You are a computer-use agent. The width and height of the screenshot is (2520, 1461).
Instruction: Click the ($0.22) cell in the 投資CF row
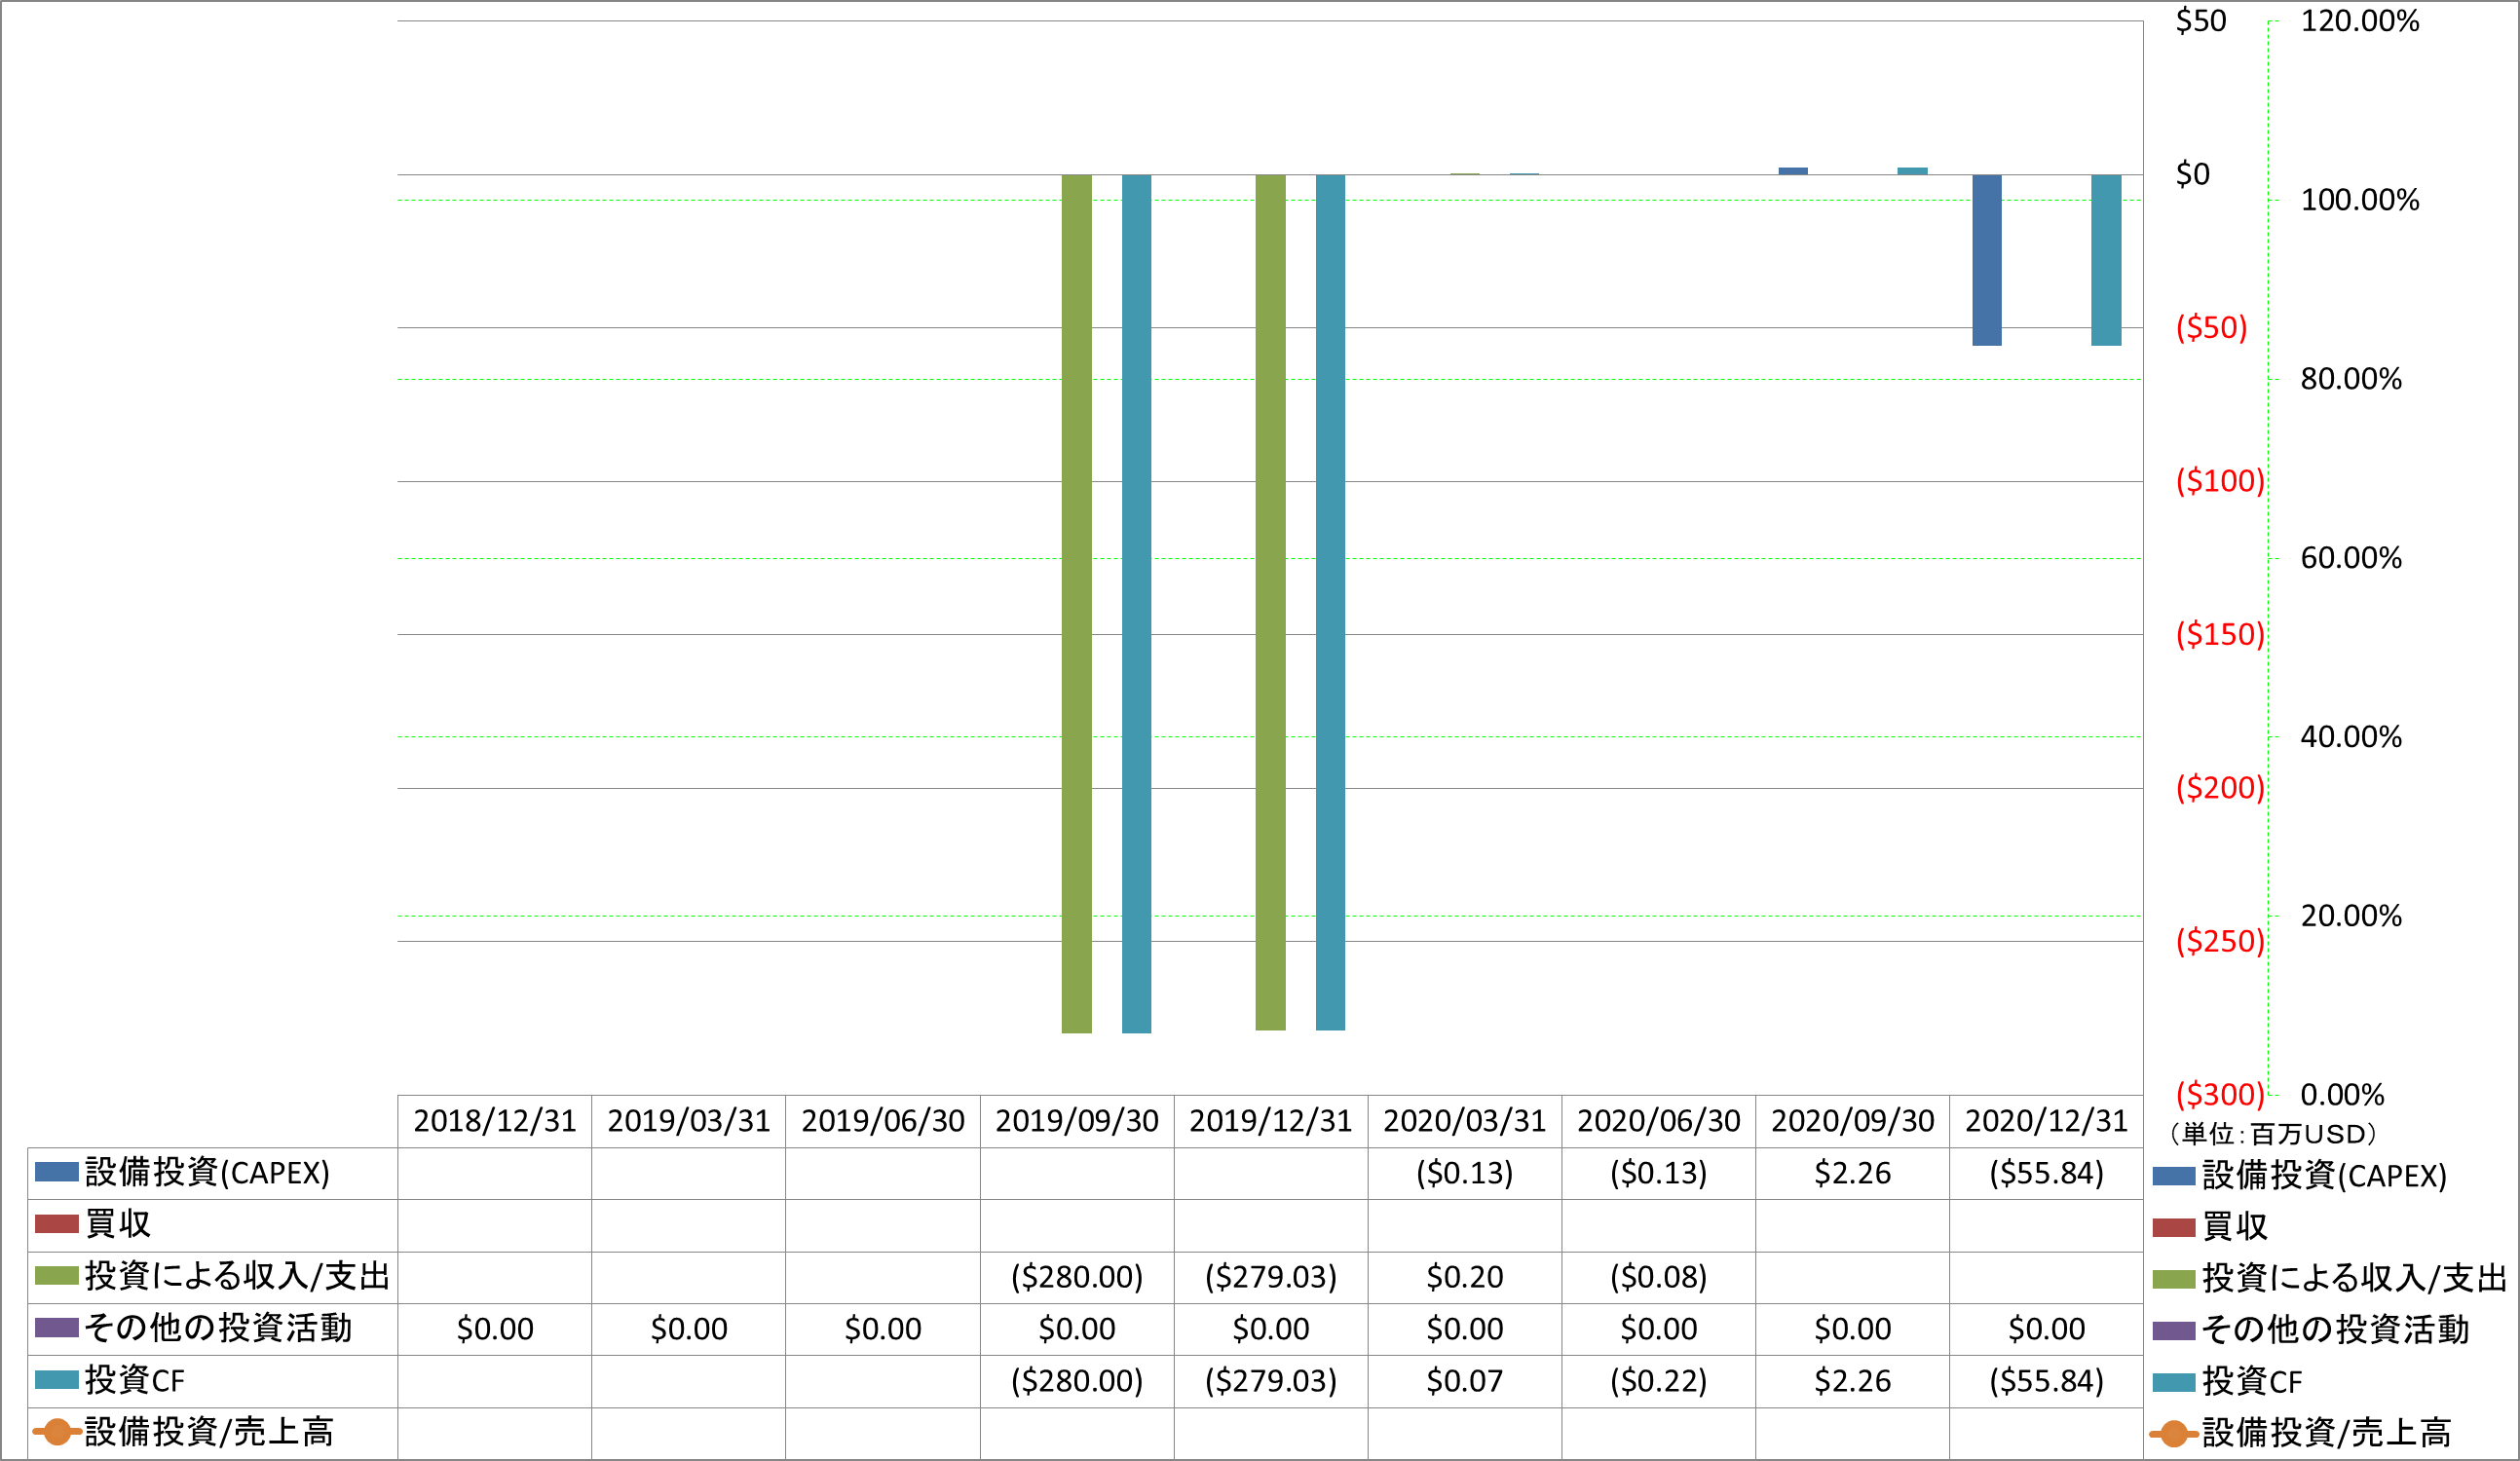(1659, 1381)
